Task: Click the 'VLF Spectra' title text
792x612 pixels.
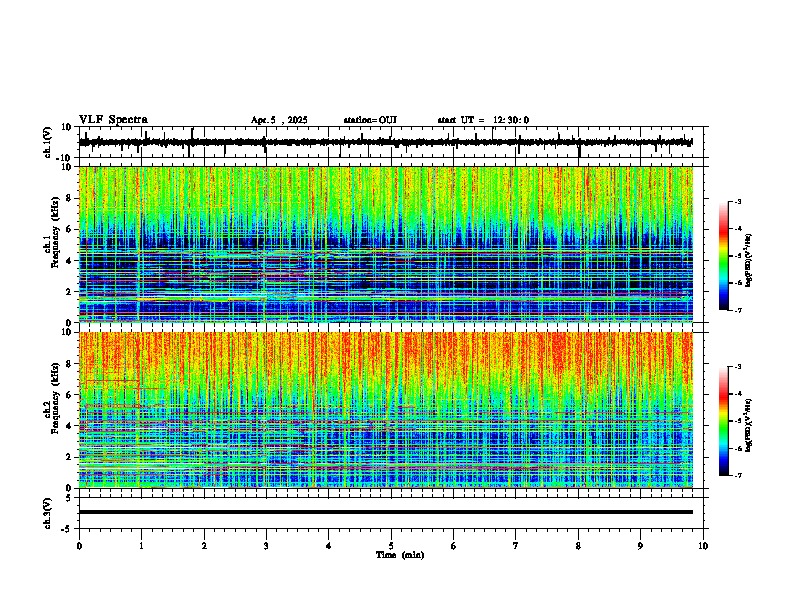Action: coord(113,120)
